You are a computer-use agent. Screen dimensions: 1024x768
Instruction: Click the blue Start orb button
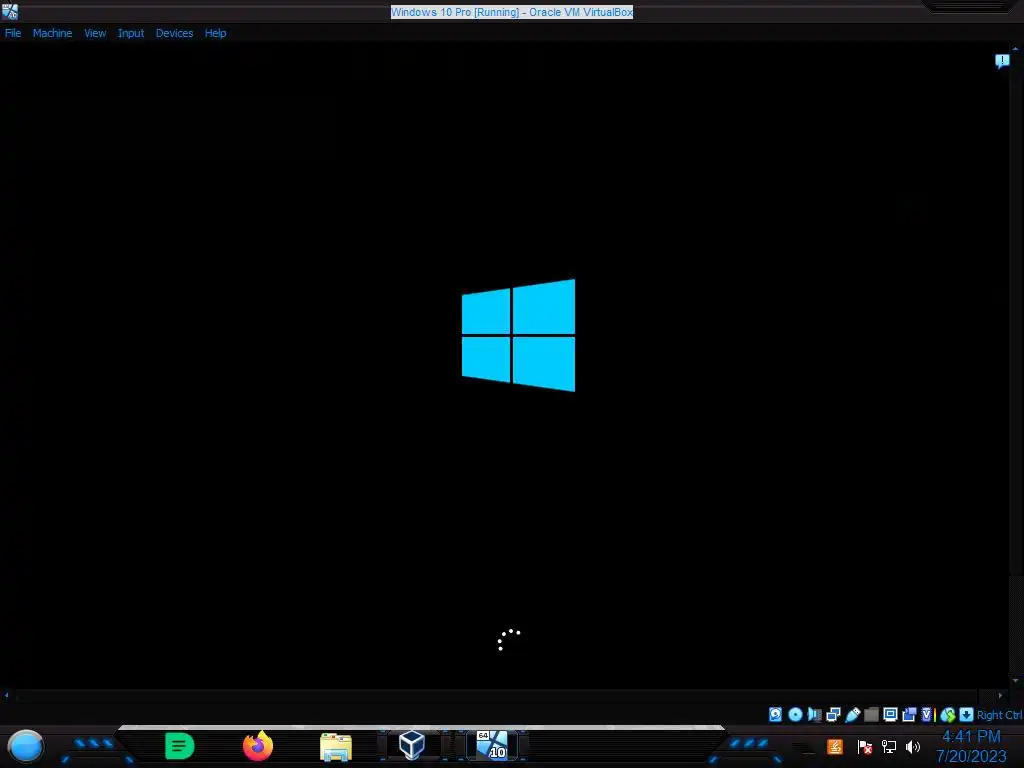click(x=25, y=746)
